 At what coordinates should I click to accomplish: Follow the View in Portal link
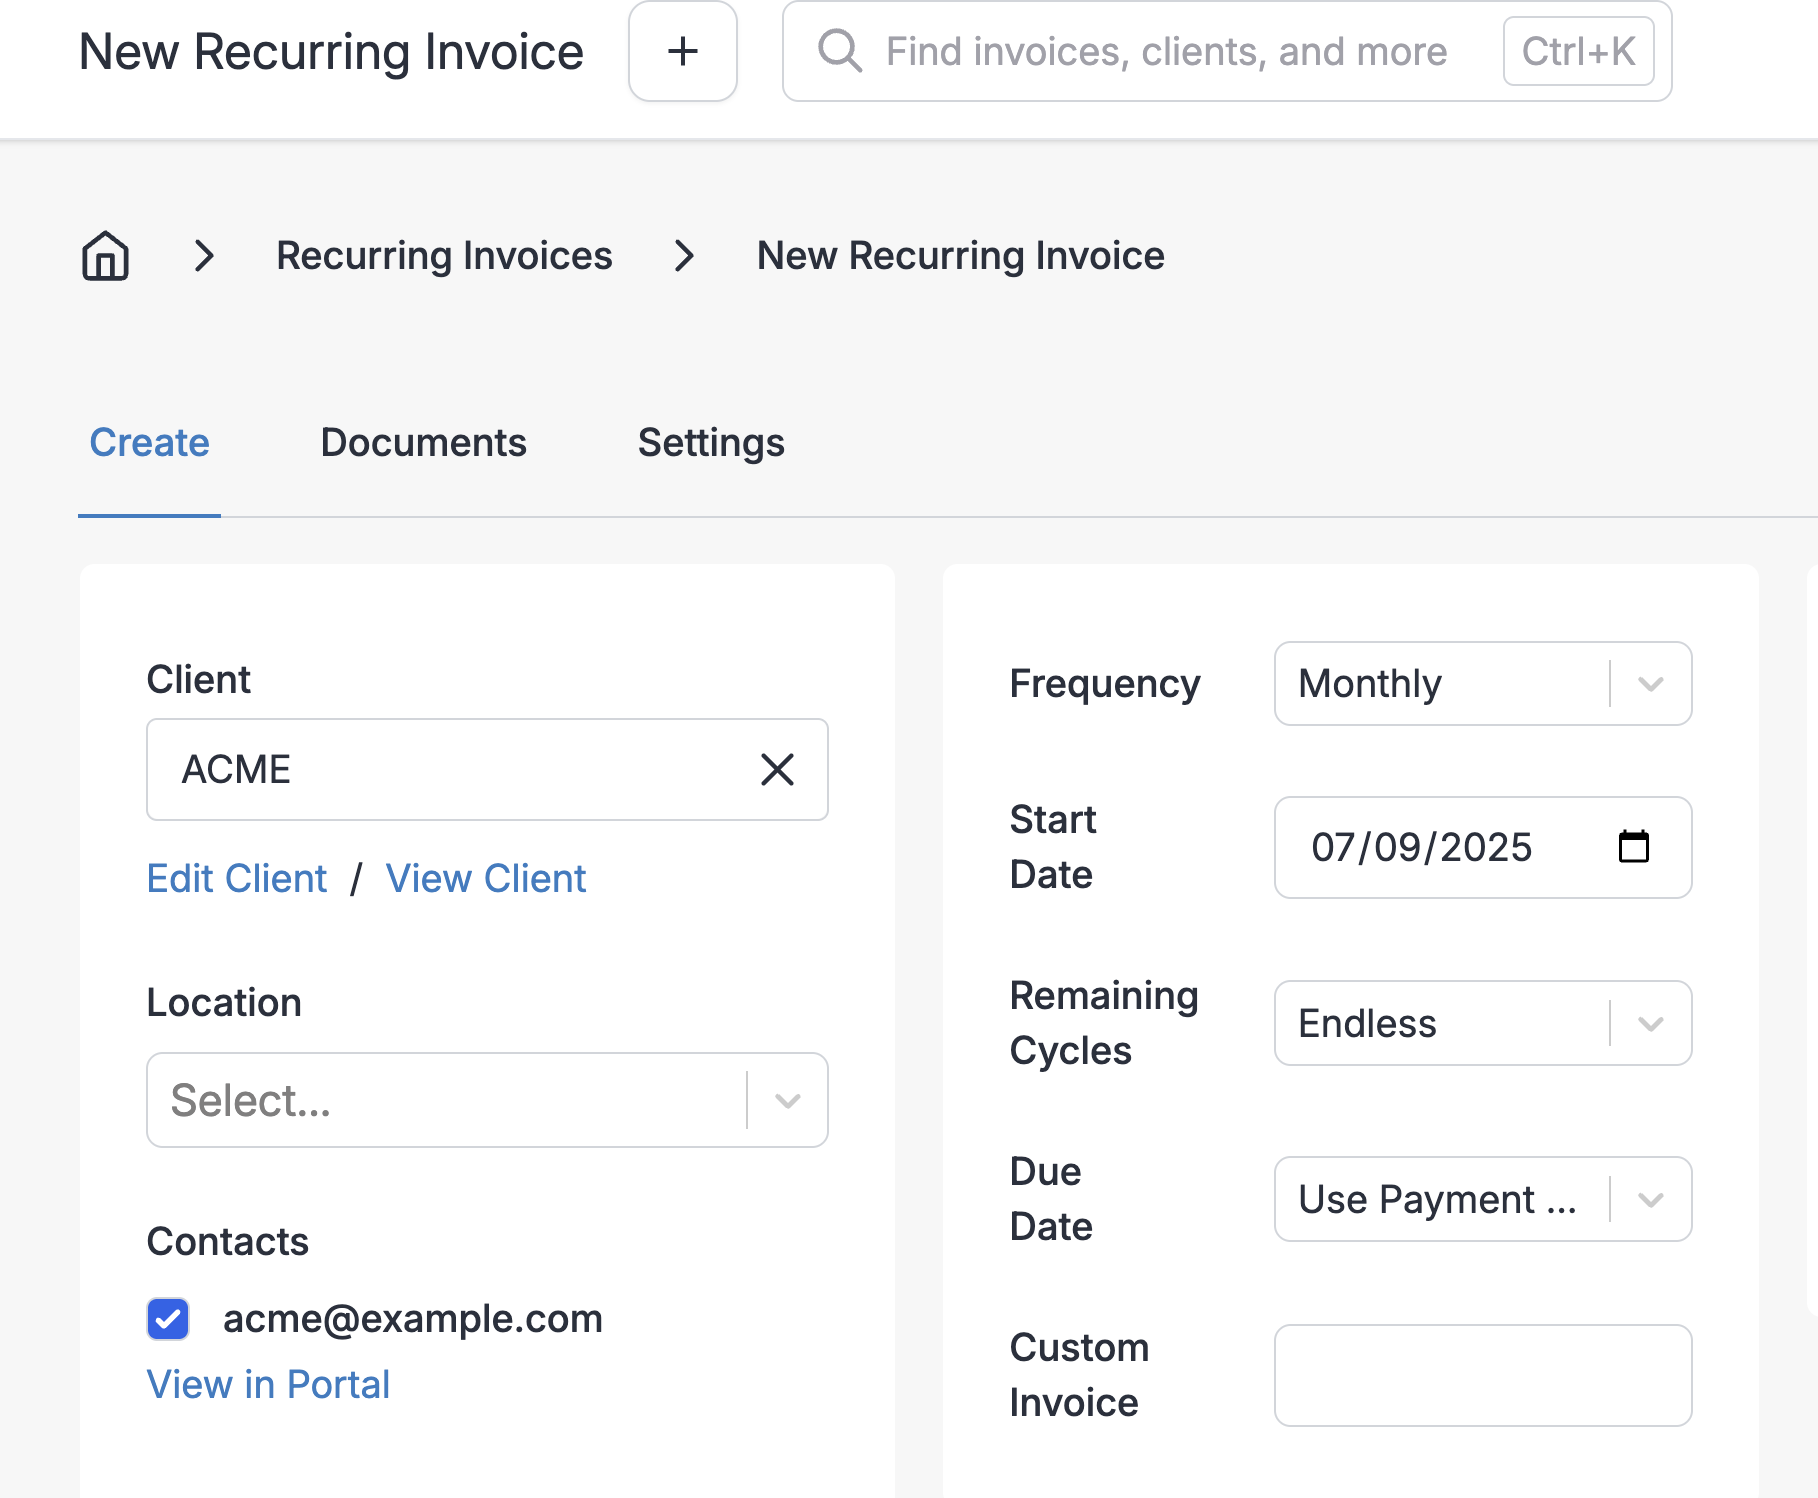[268, 1385]
